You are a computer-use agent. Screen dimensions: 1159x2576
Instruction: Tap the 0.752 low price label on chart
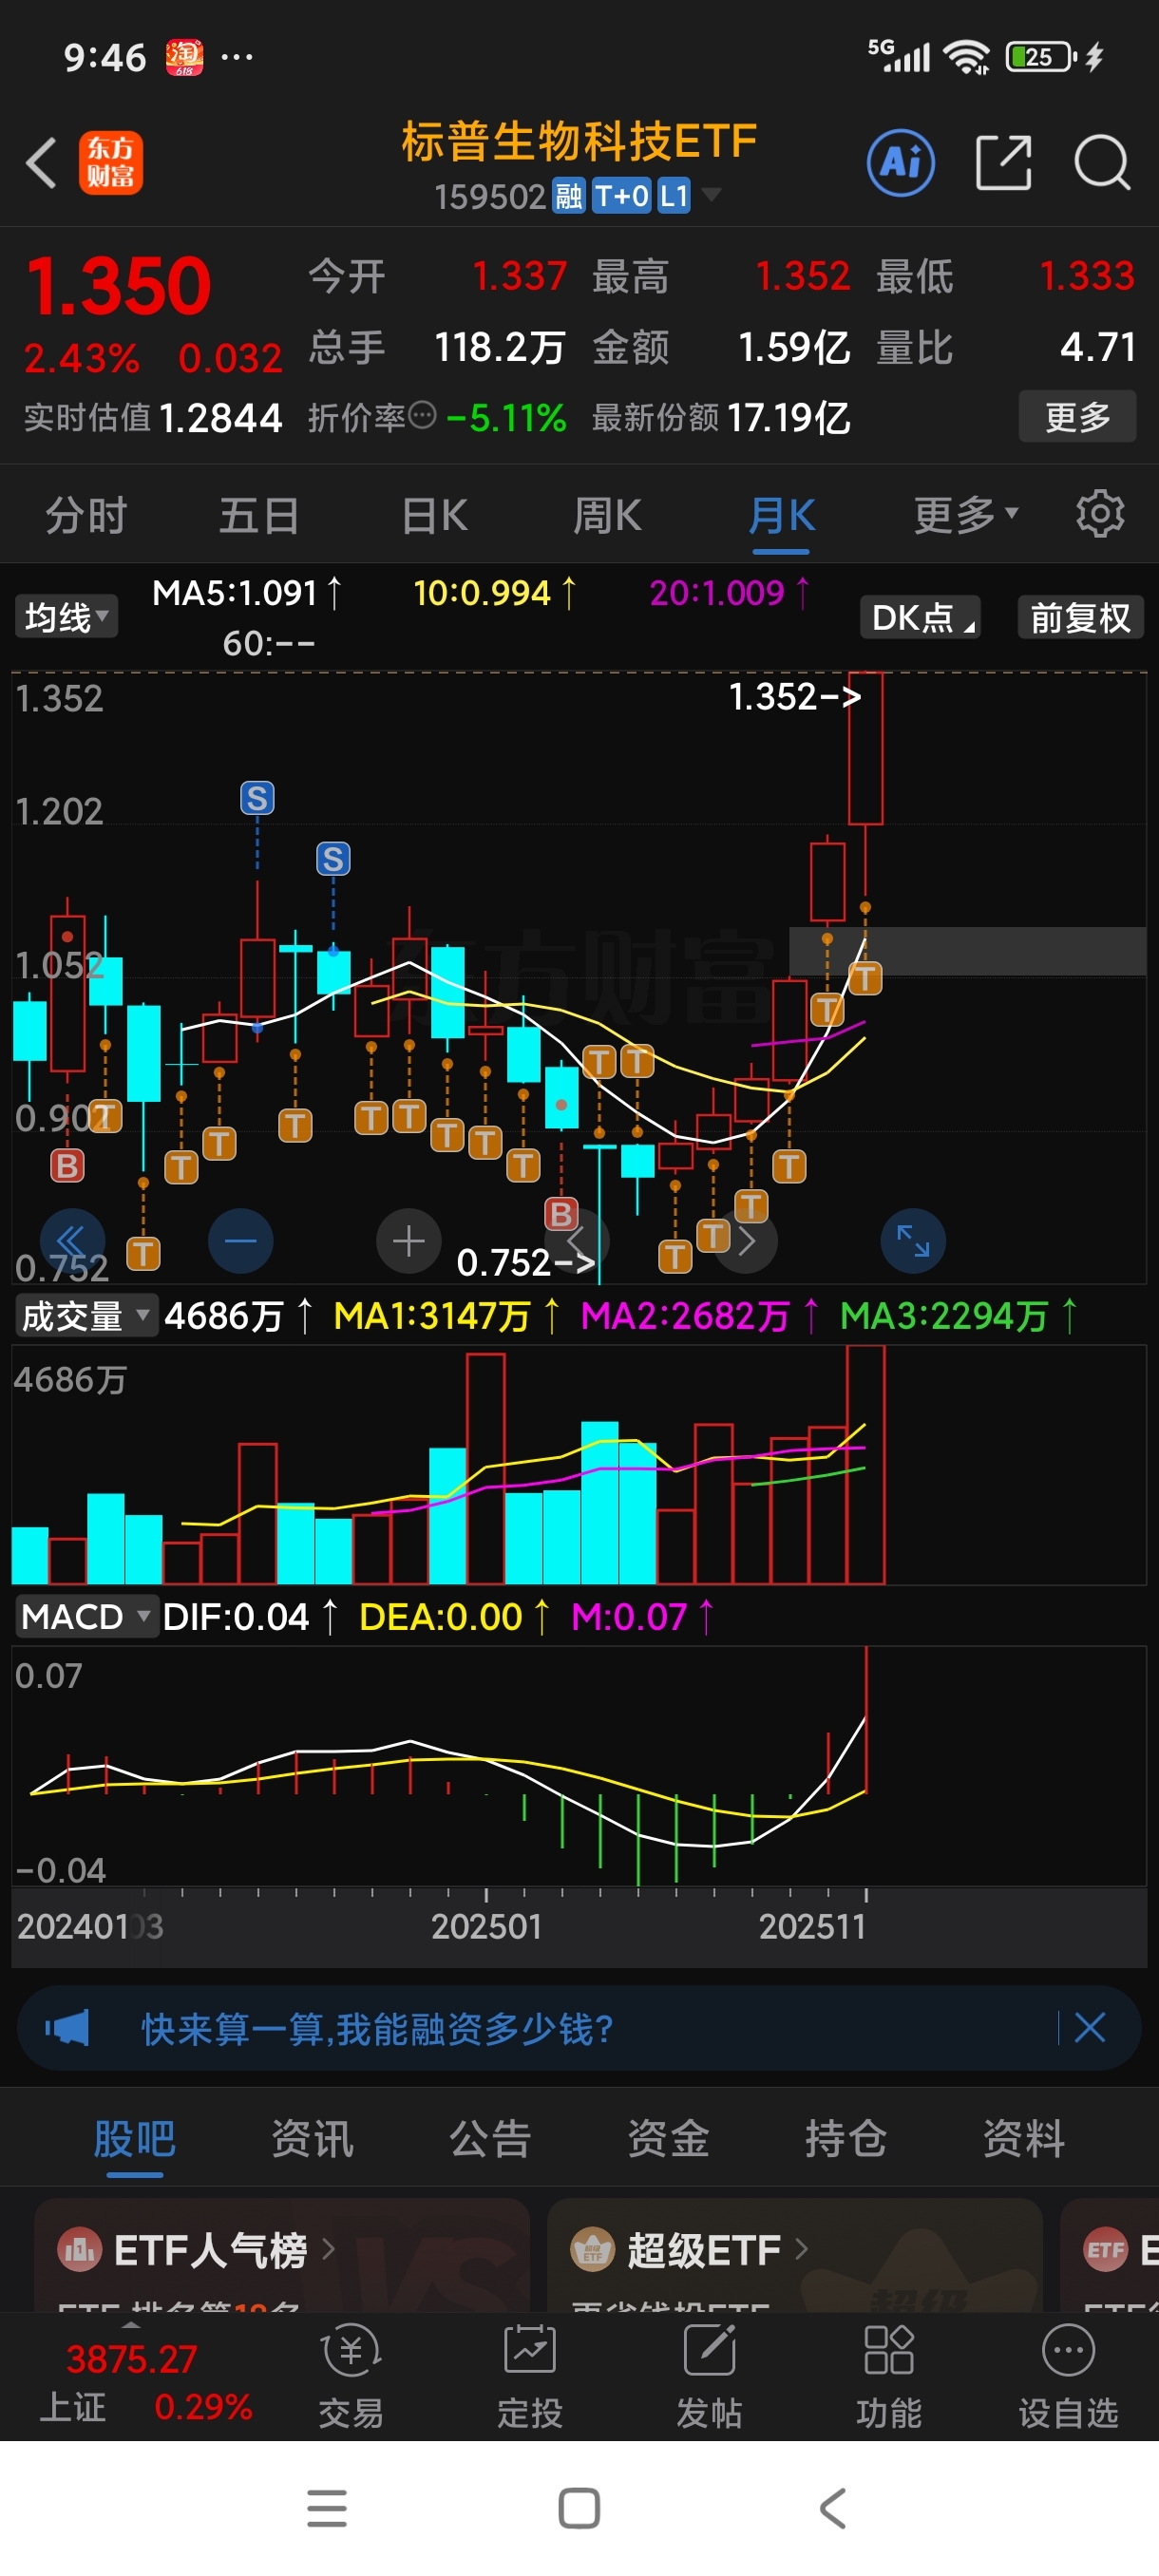point(525,1261)
